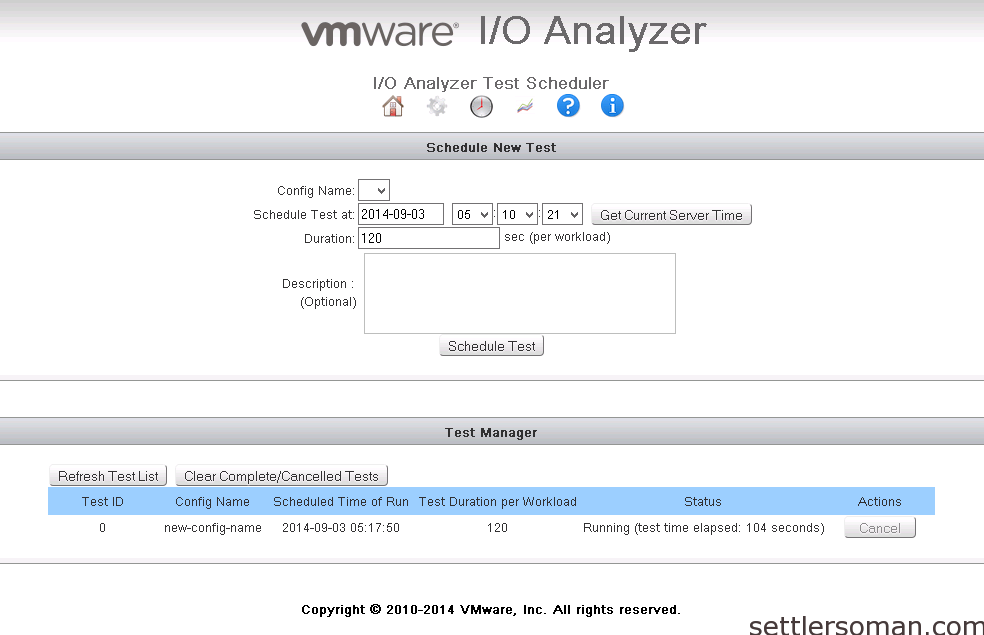
Task: Click the Test Manager section header
Action: pos(491,432)
